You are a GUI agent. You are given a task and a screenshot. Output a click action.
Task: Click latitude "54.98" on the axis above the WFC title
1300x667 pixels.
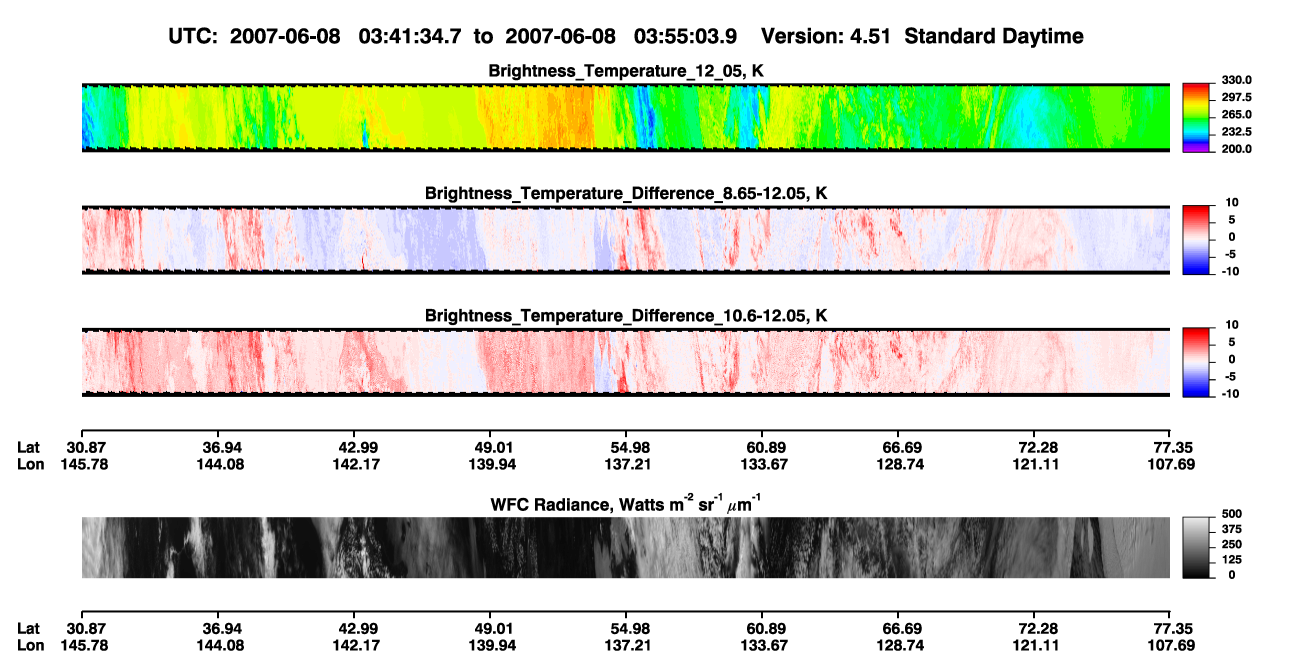click(628, 447)
